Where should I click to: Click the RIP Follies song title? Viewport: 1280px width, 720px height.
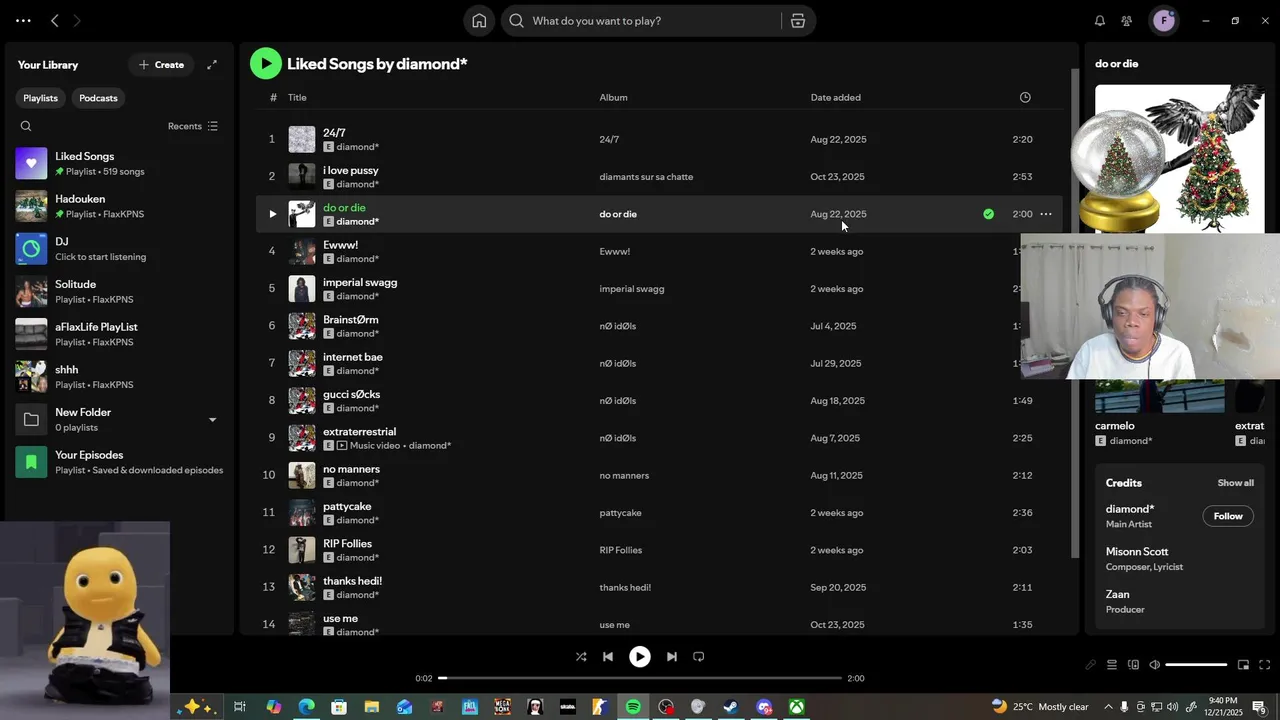[x=347, y=544]
